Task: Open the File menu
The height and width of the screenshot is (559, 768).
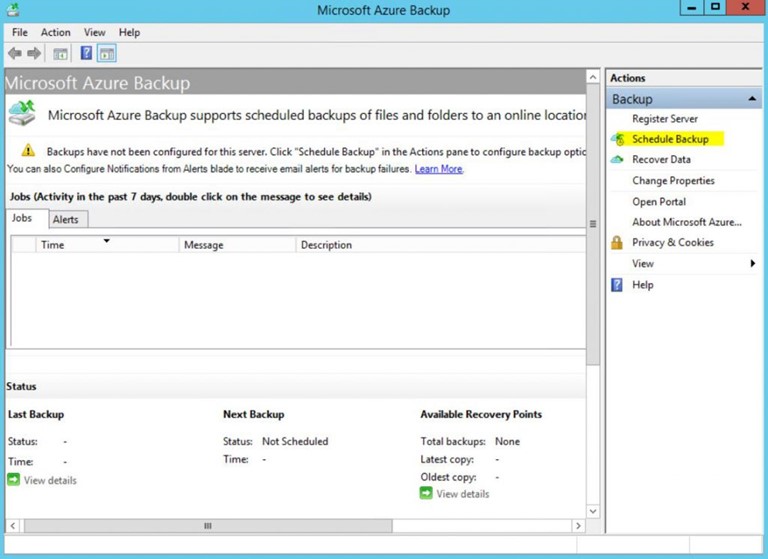Action: click(20, 32)
